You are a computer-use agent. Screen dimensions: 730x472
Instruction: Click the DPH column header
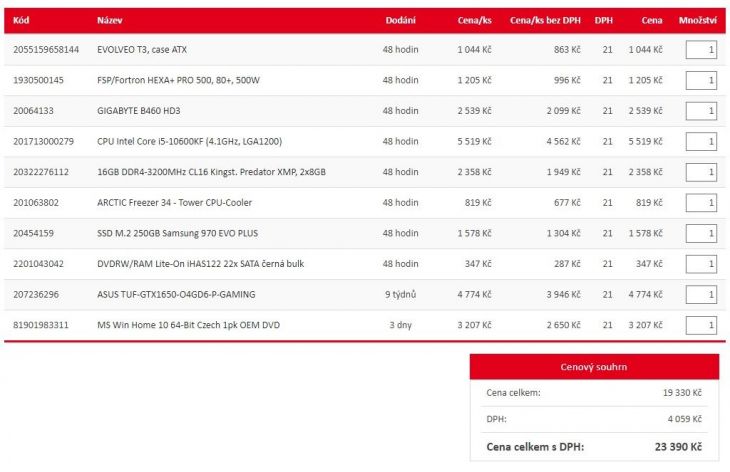tap(603, 20)
